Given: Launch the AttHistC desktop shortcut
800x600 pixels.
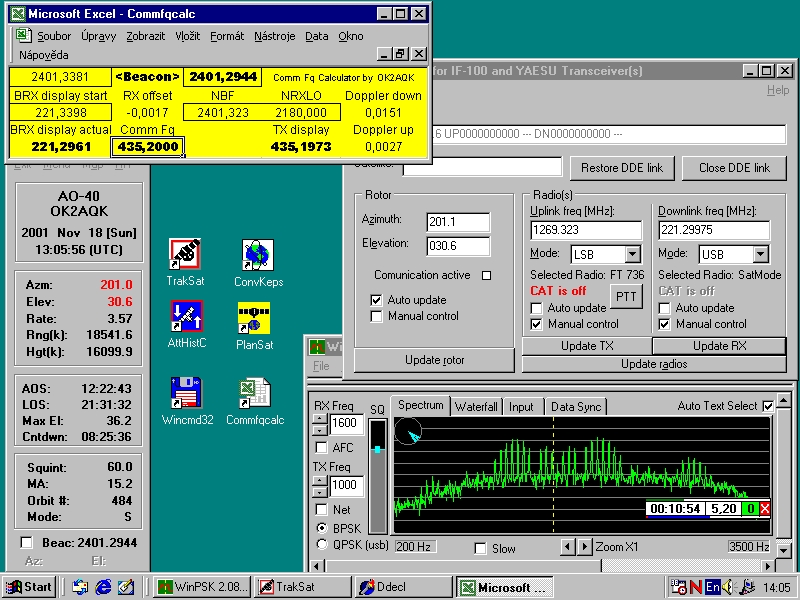Looking at the screenshot, I should pos(187,316).
